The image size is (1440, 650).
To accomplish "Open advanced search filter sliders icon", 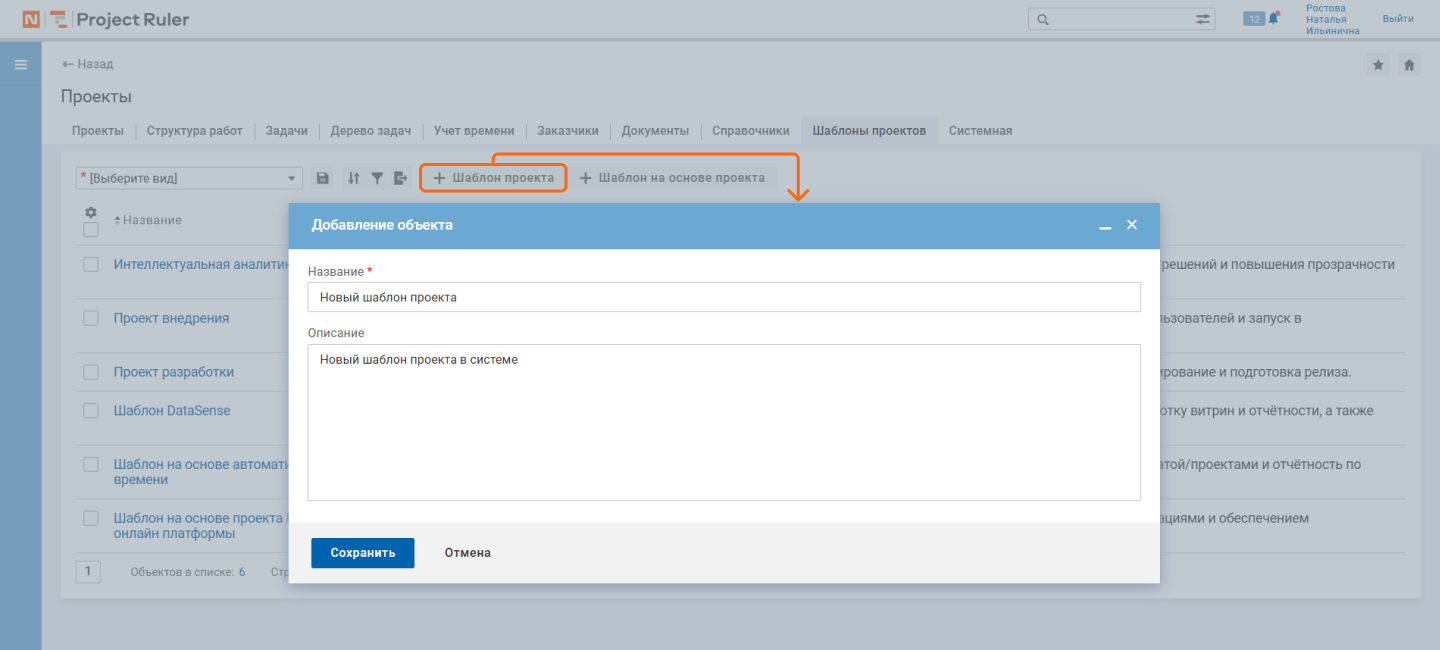I will 1202,19.
